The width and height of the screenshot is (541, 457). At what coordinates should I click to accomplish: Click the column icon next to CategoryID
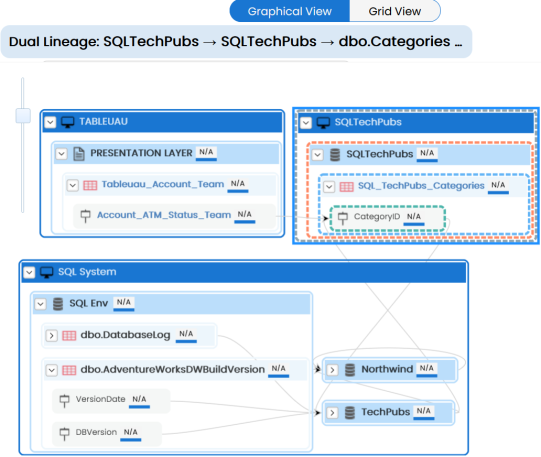343,218
